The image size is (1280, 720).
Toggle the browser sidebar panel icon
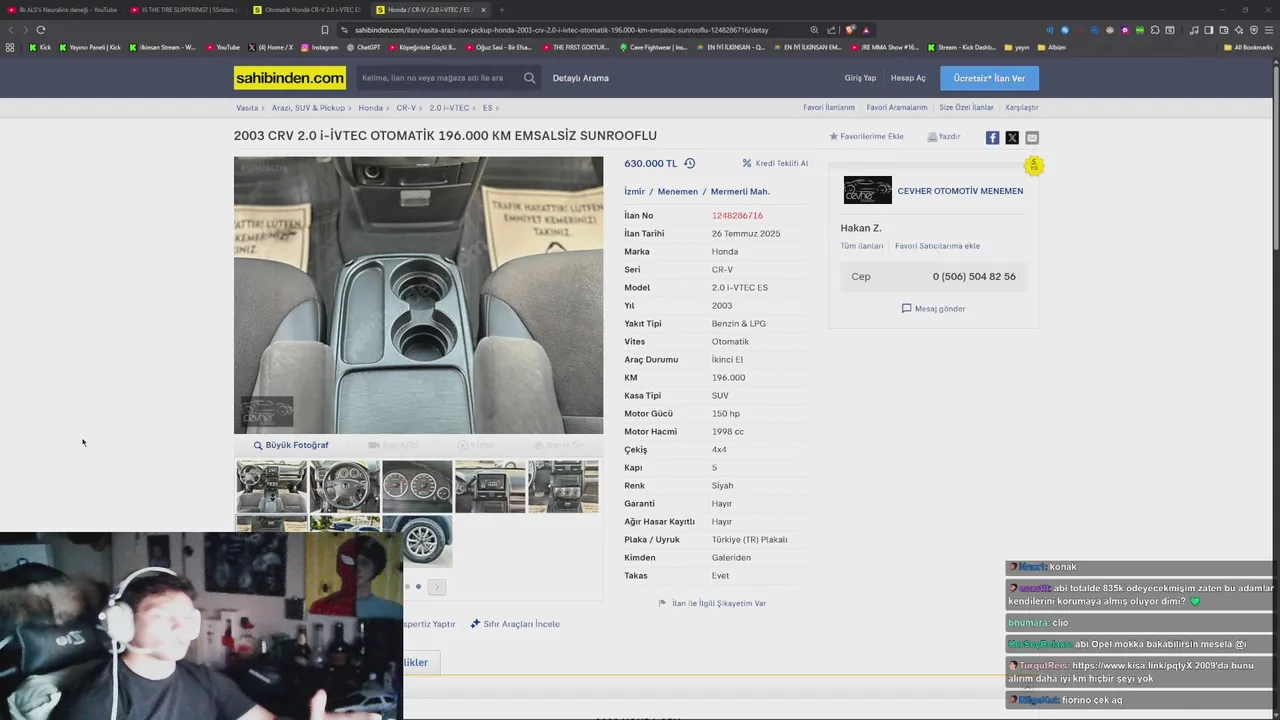click(x=1209, y=30)
